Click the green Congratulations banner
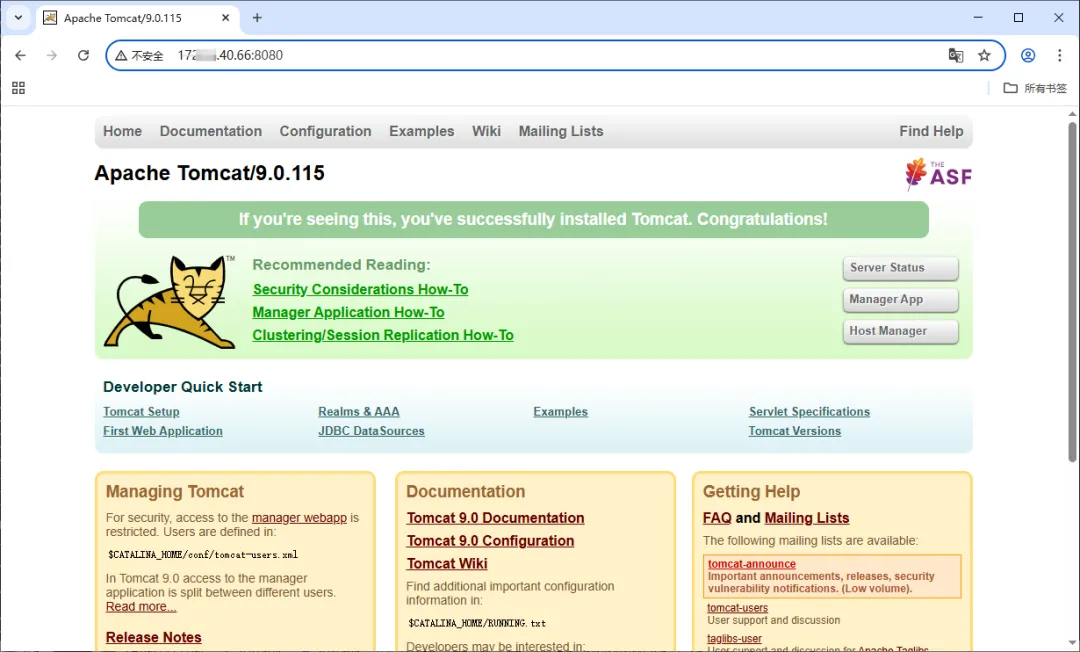Screen dimensions: 1080x652 pos(533,220)
